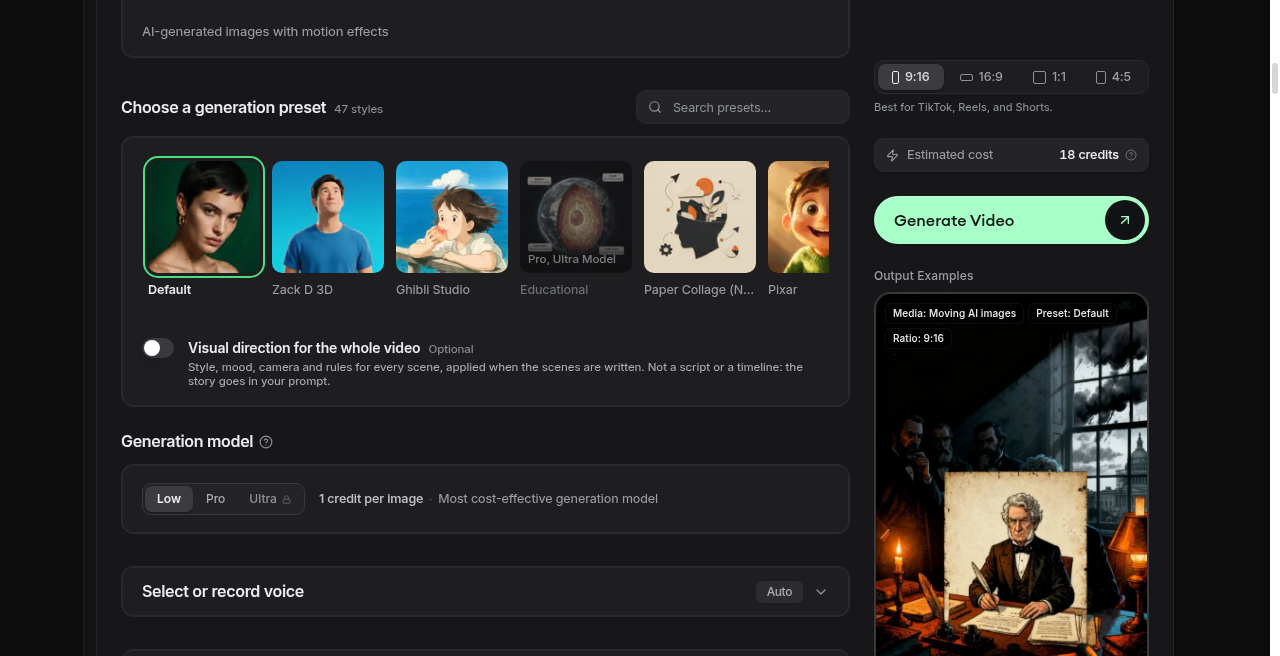This screenshot has height=656, width=1280.
Task: Click the page vertical scrollbar thumb
Action: click(1274, 78)
